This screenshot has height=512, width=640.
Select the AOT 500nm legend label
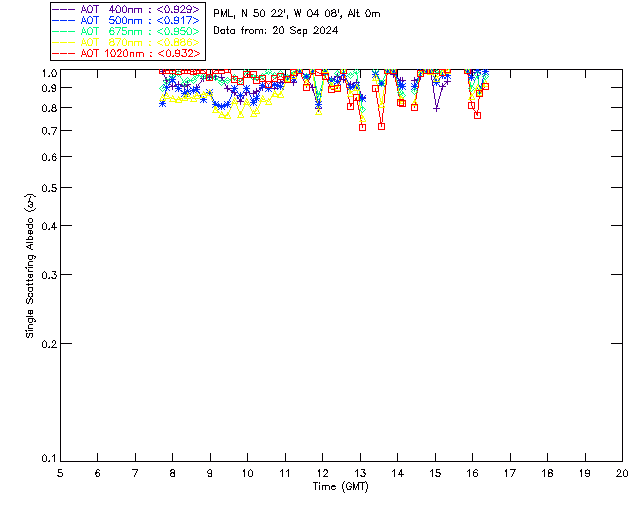coord(126,20)
